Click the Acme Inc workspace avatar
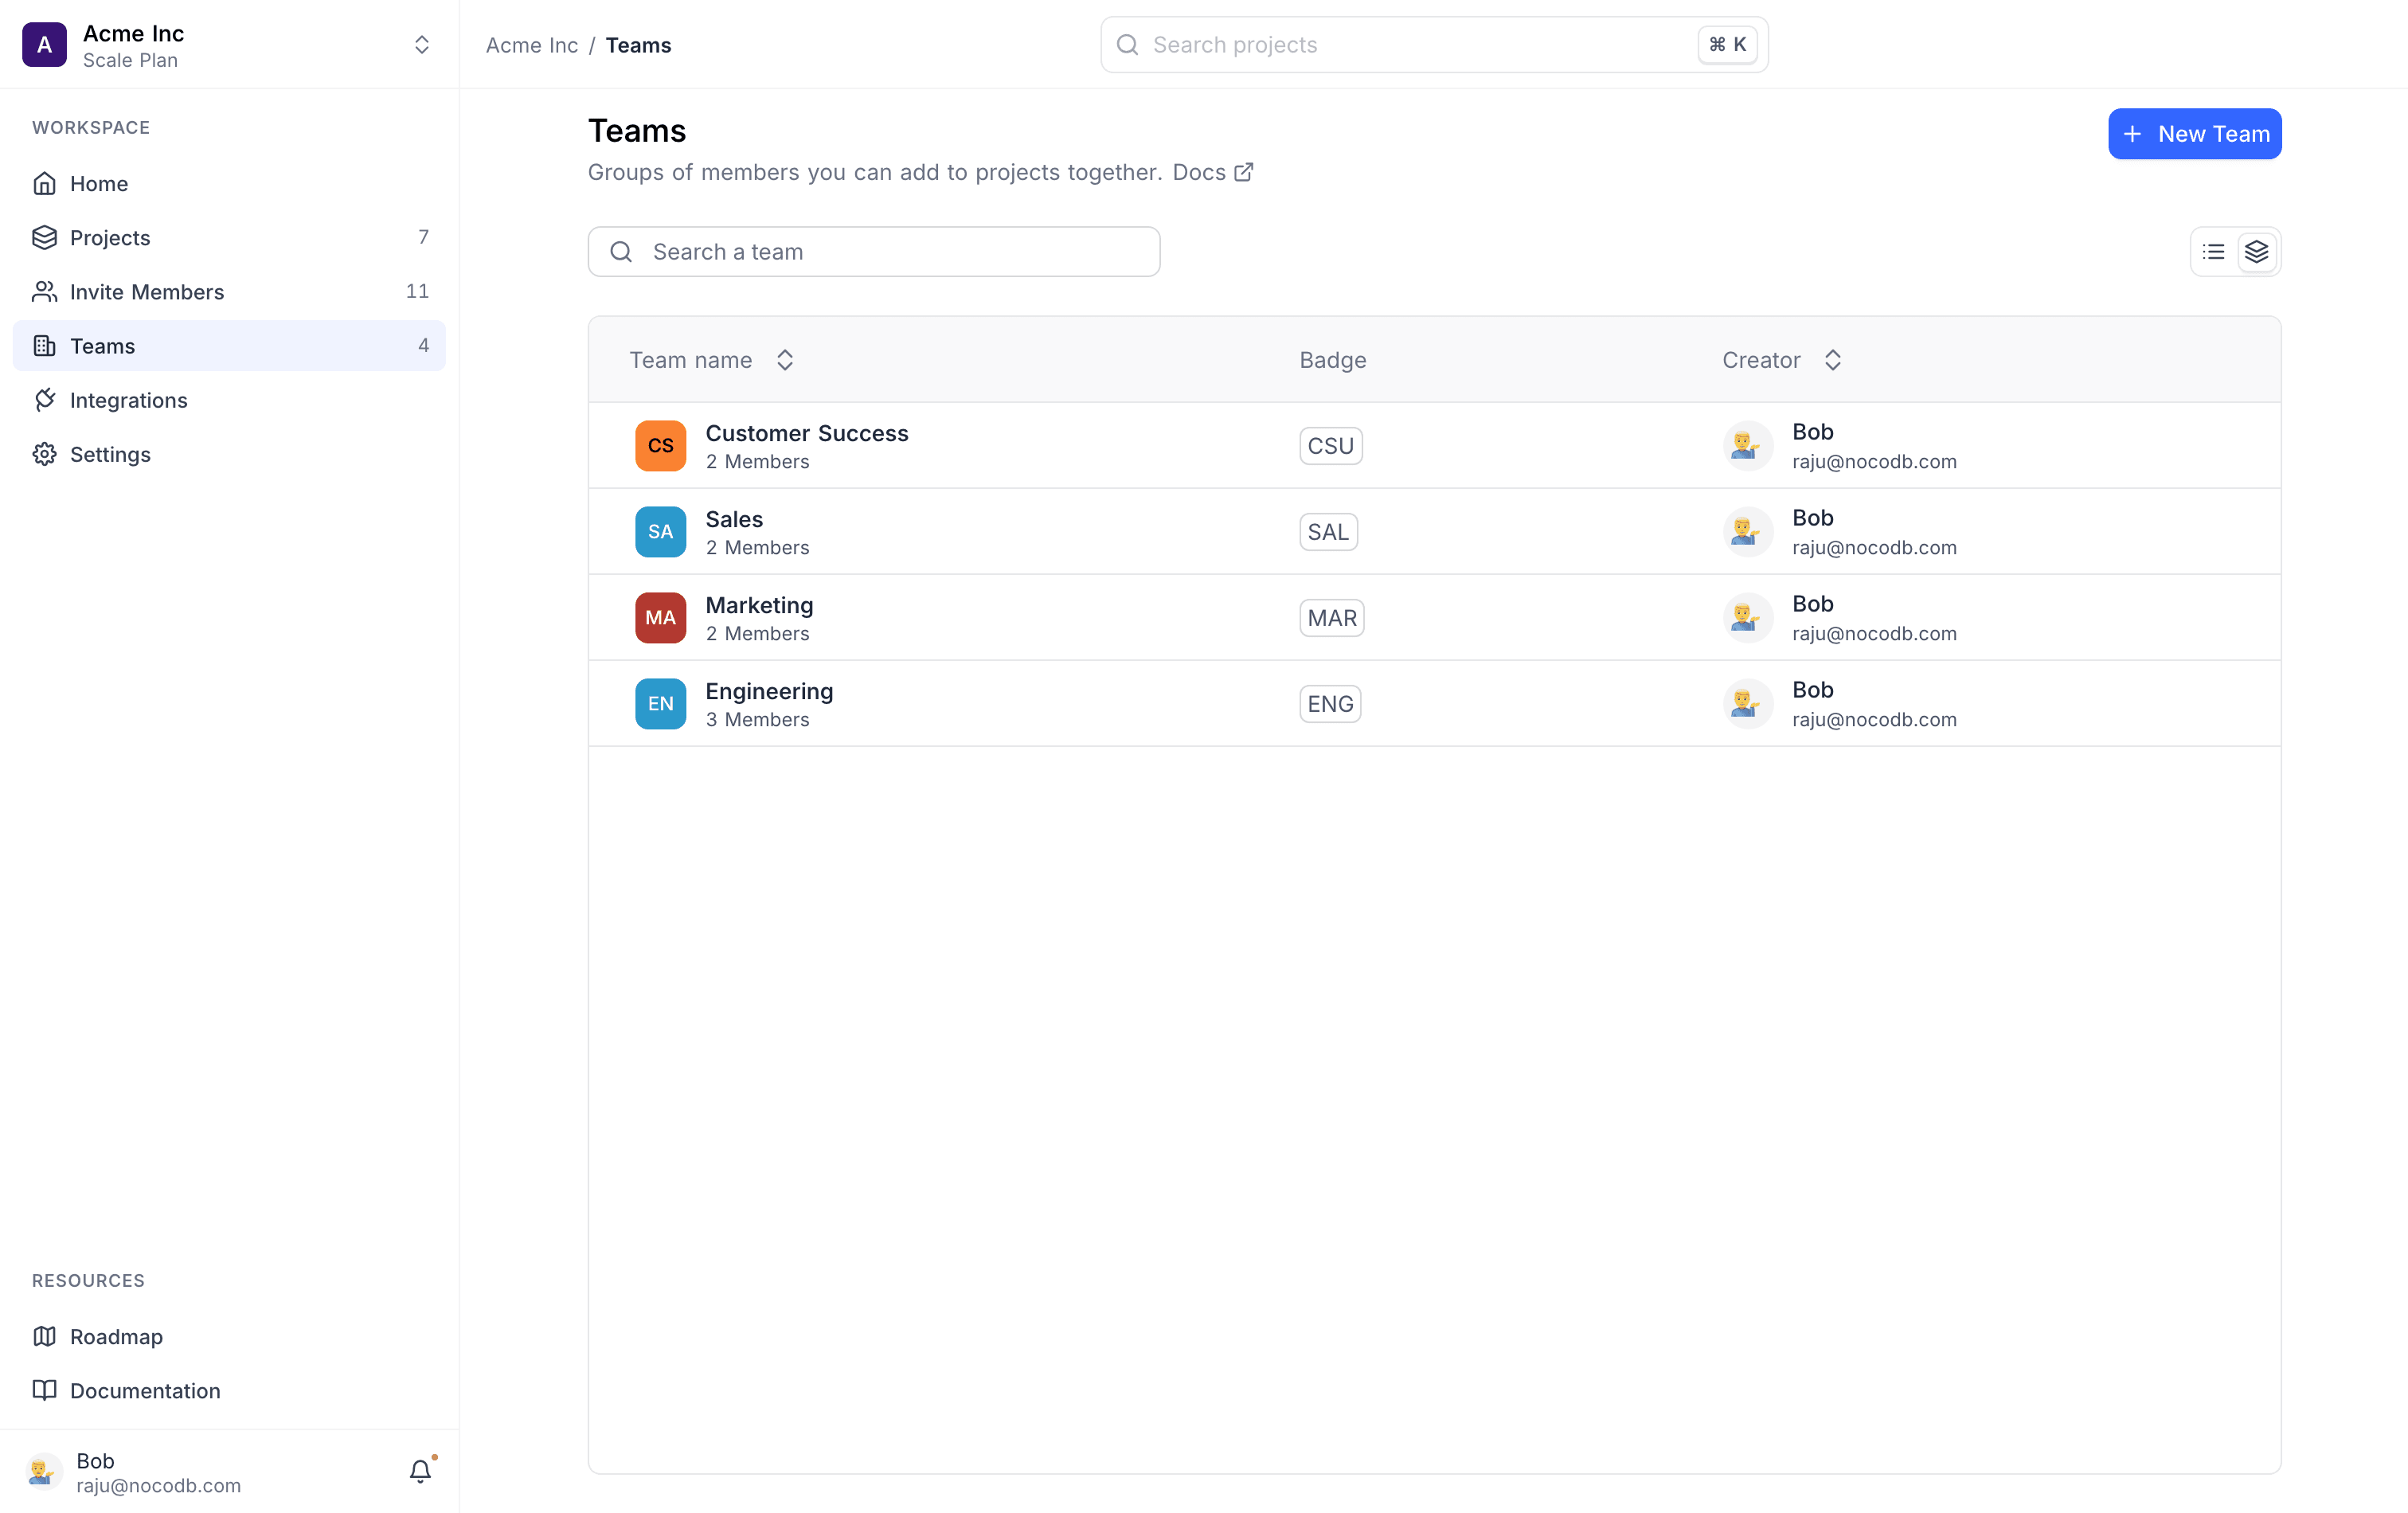 click(x=44, y=45)
